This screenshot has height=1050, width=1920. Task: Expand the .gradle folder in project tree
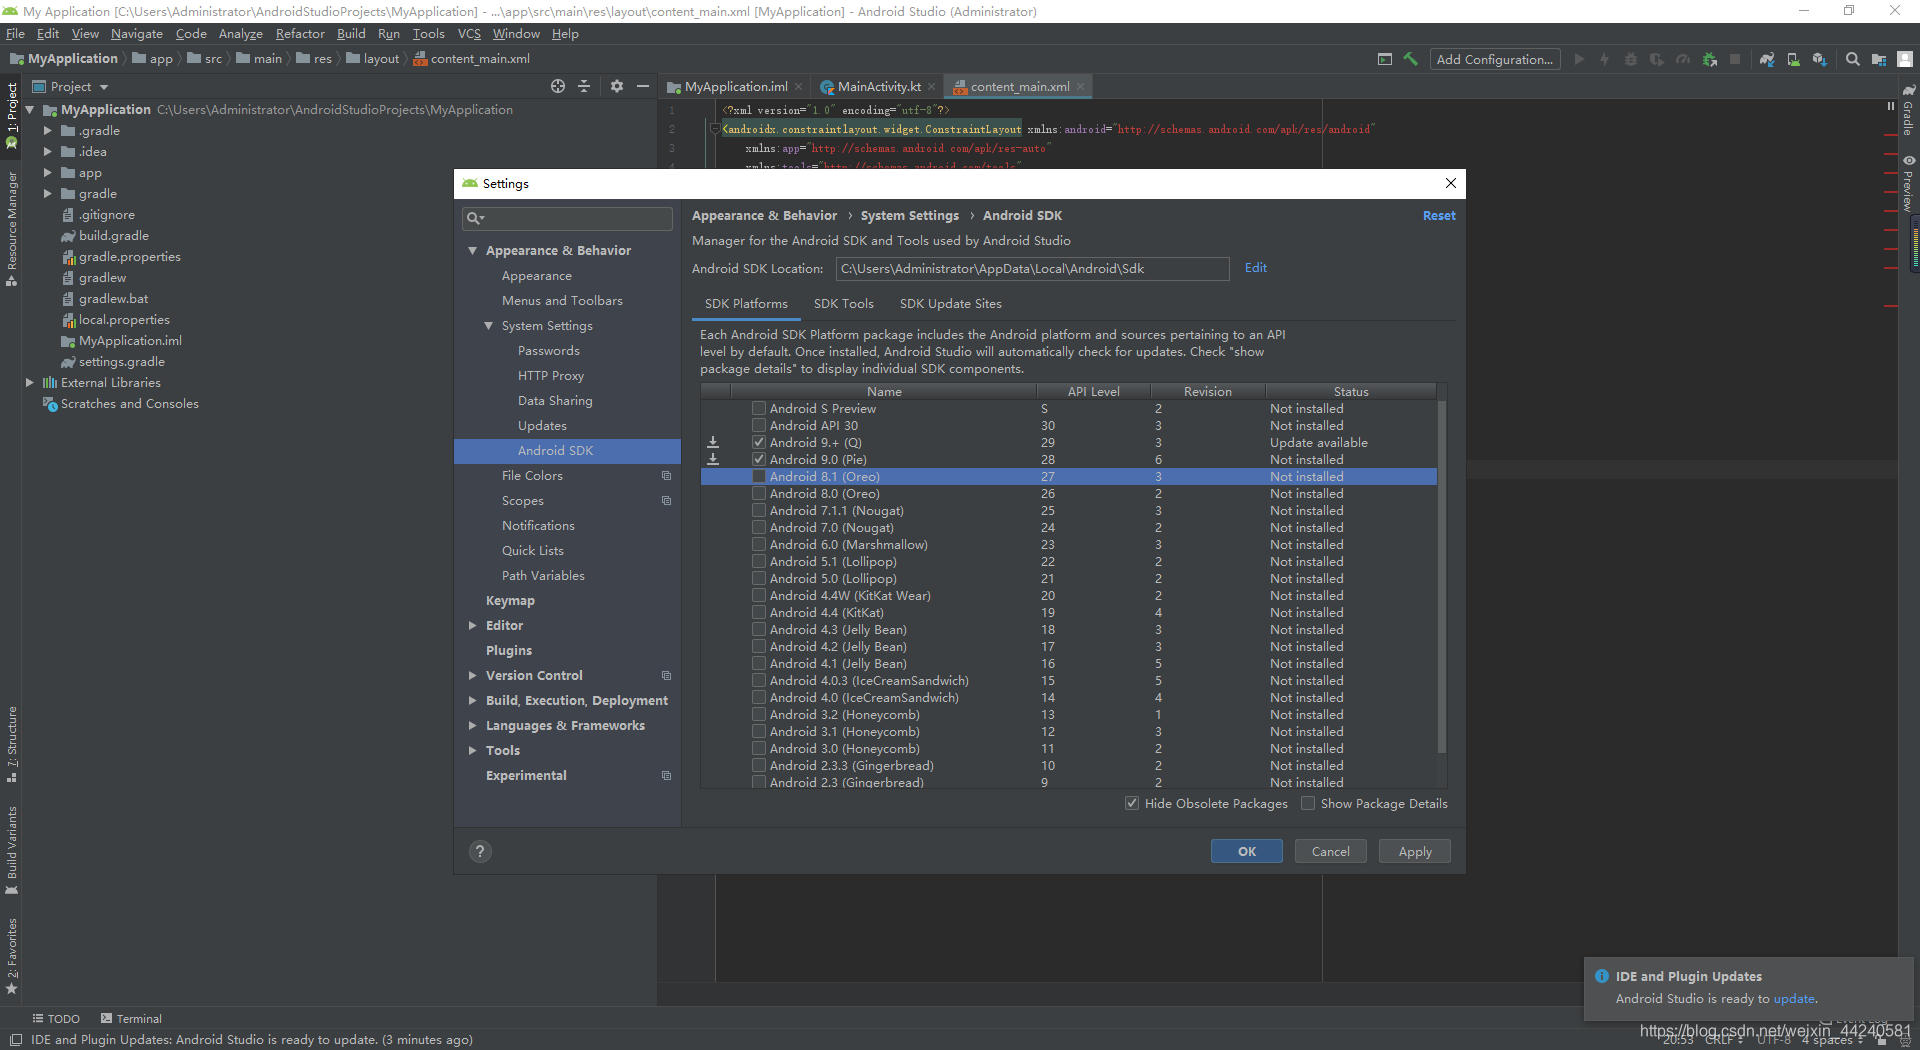pyautogui.click(x=47, y=130)
